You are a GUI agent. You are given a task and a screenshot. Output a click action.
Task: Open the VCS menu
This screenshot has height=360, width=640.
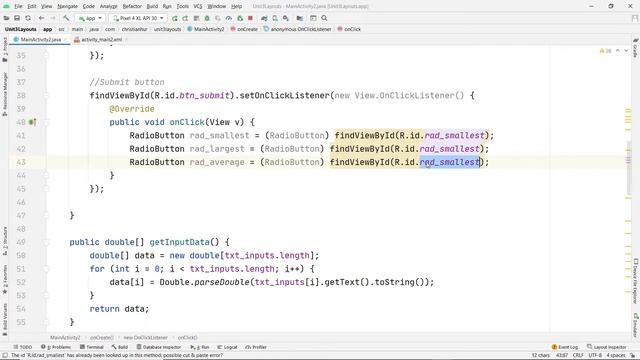[x=198, y=6]
